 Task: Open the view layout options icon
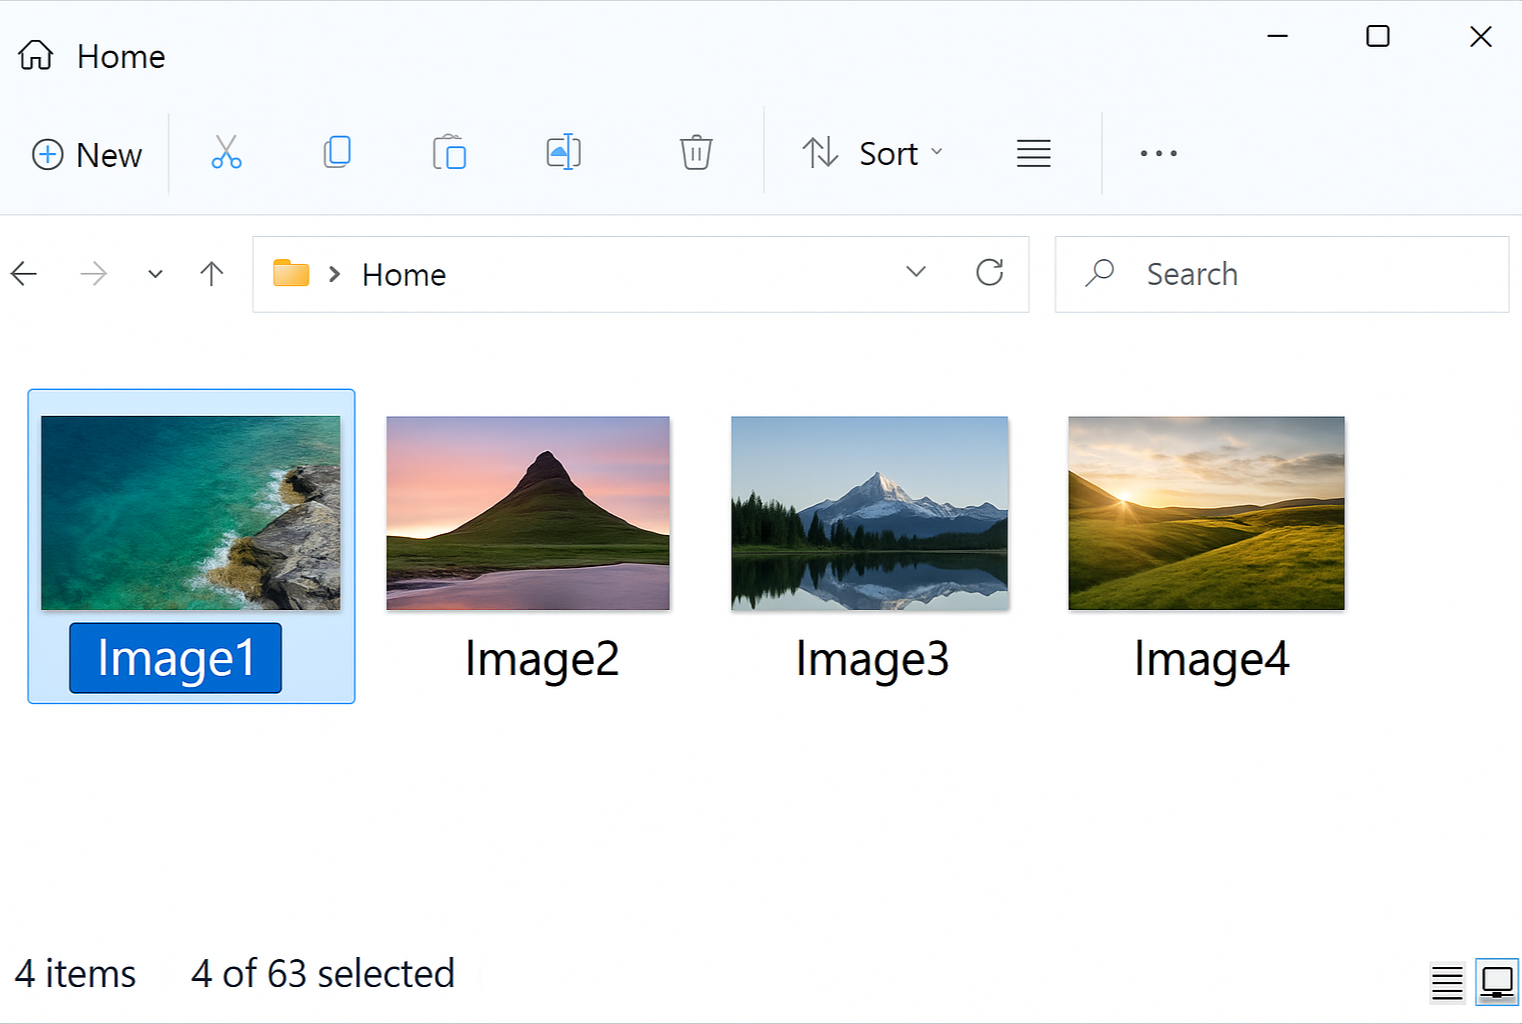tap(1033, 153)
